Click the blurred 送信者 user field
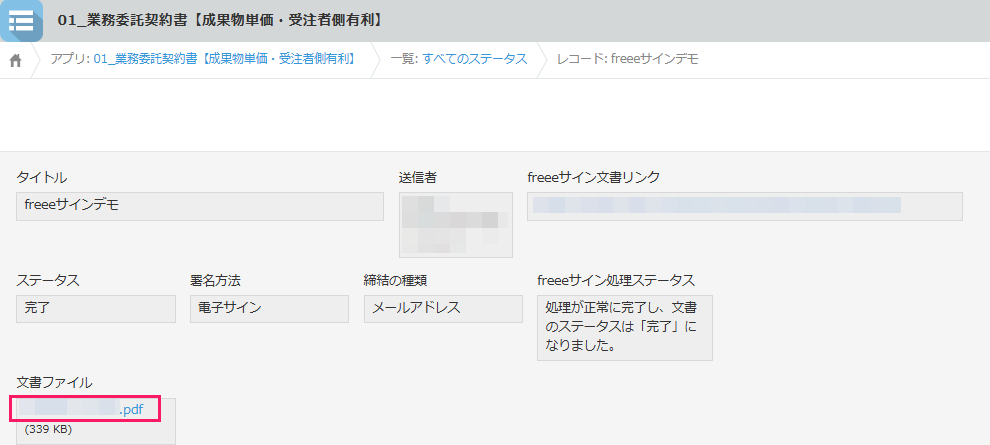The image size is (990, 445). [x=455, y=224]
